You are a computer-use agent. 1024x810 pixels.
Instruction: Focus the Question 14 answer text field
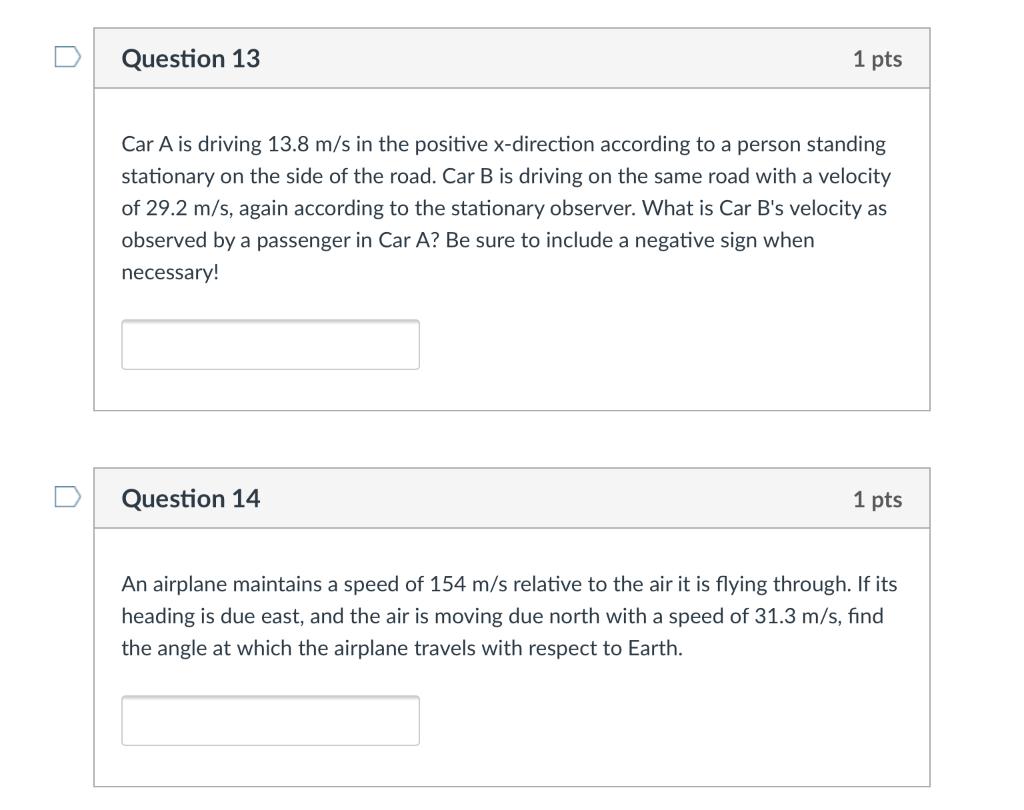click(x=270, y=721)
